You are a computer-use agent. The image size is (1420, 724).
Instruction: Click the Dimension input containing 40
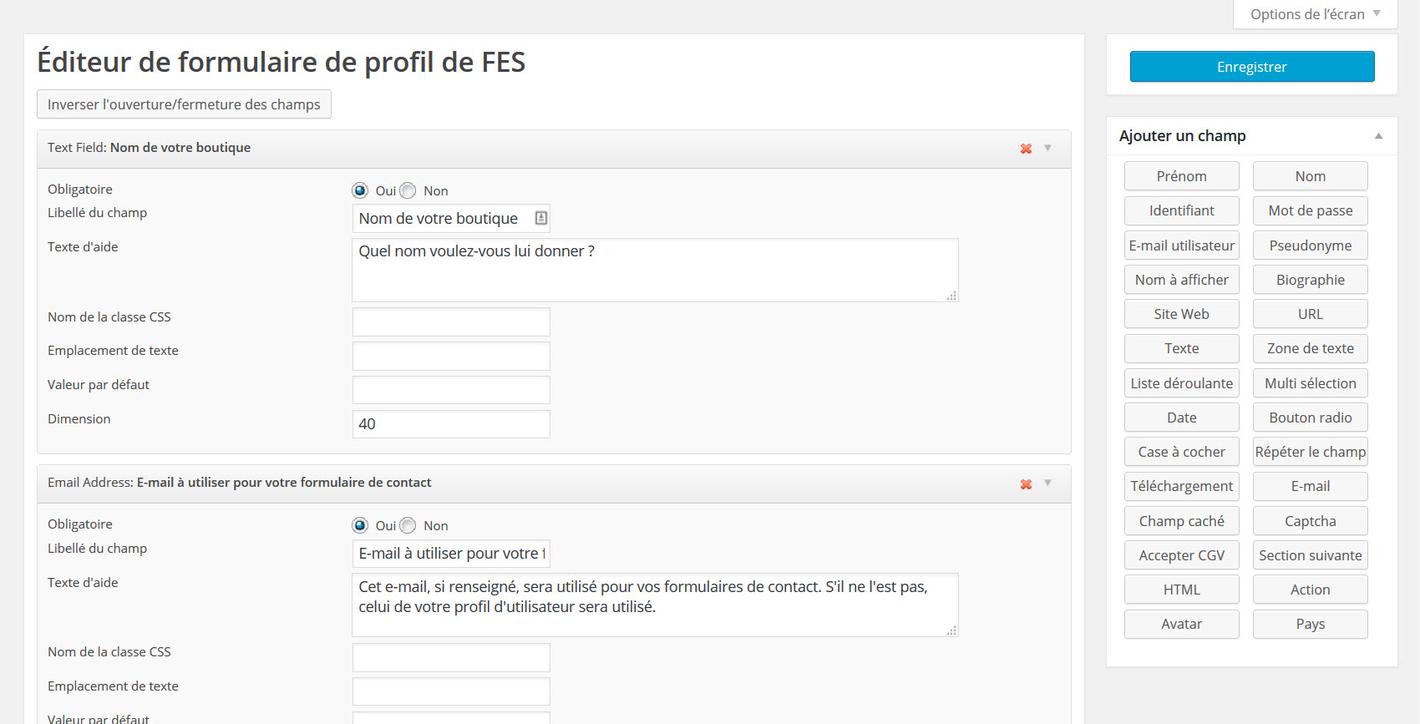(x=451, y=424)
